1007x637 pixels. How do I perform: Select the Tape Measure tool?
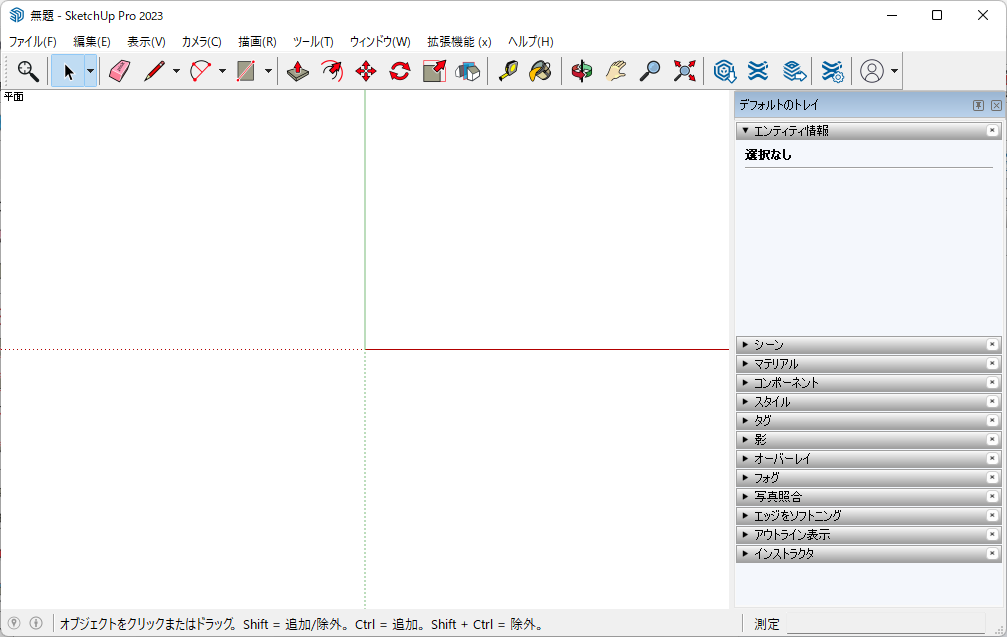pyautogui.click(x=508, y=71)
